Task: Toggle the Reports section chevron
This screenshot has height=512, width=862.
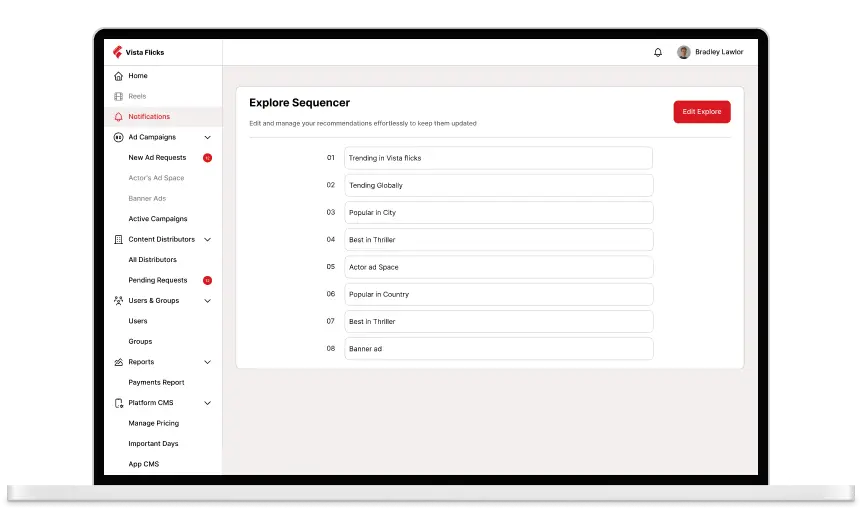Action: pos(207,362)
